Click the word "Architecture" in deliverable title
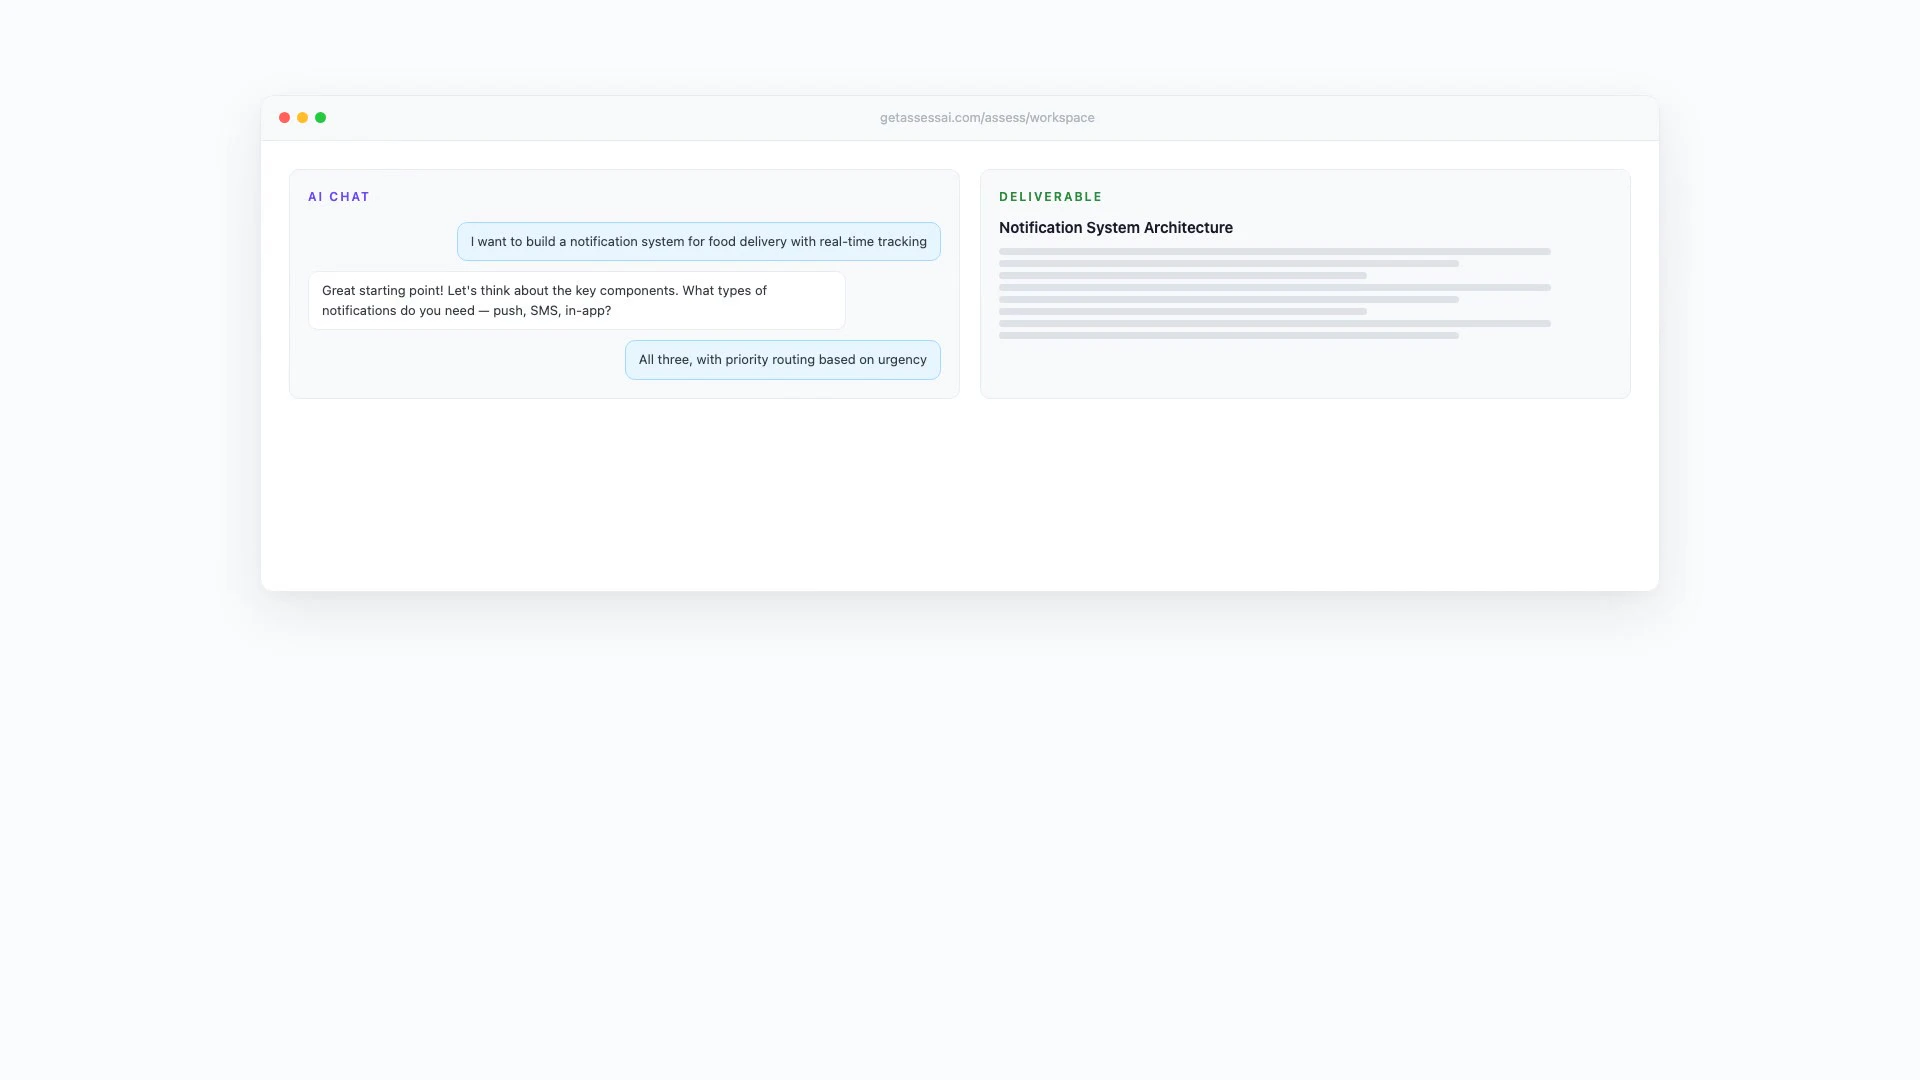This screenshot has height=1080, width=1920. point(1188,228)
